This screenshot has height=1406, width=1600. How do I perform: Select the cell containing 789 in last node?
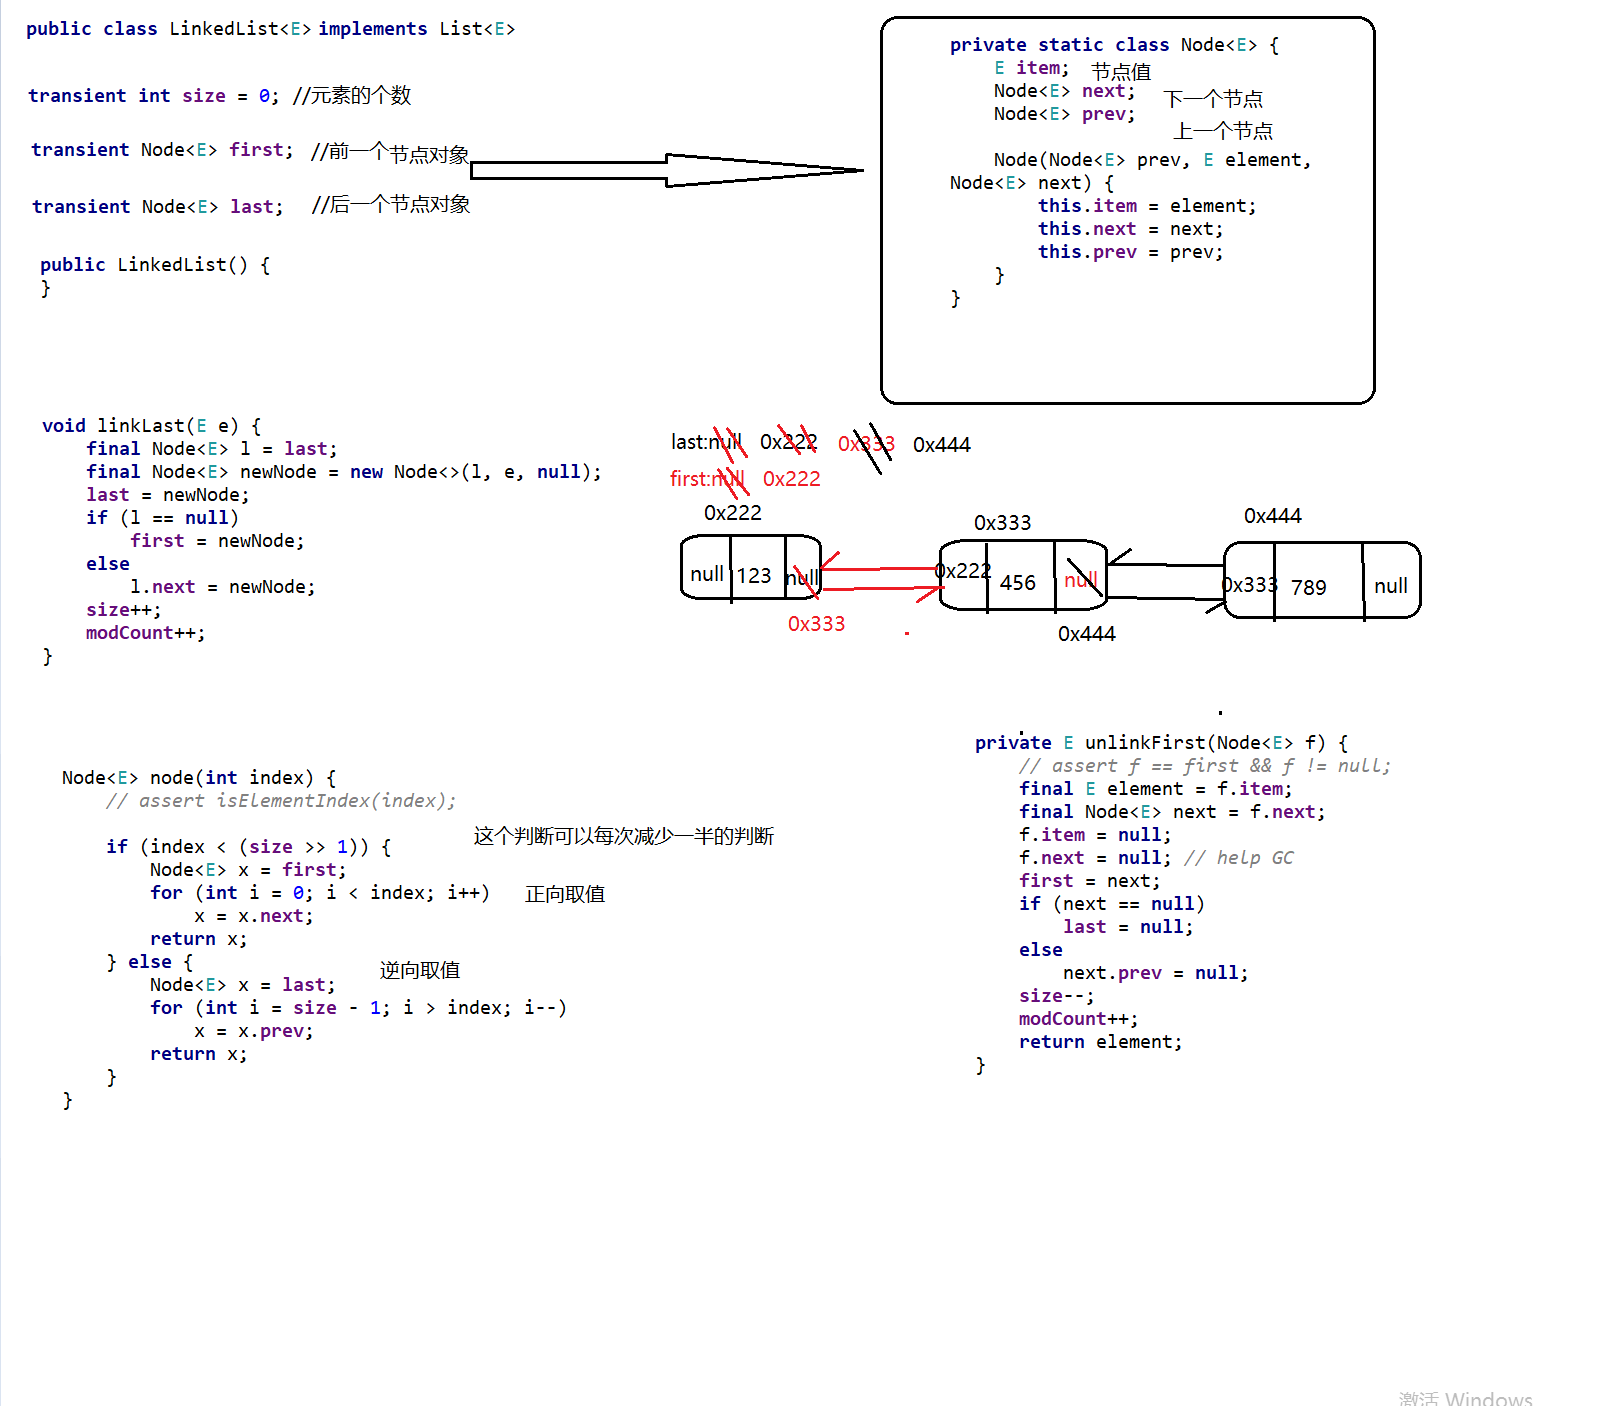pyautogui.click(x=1318, y=581)
